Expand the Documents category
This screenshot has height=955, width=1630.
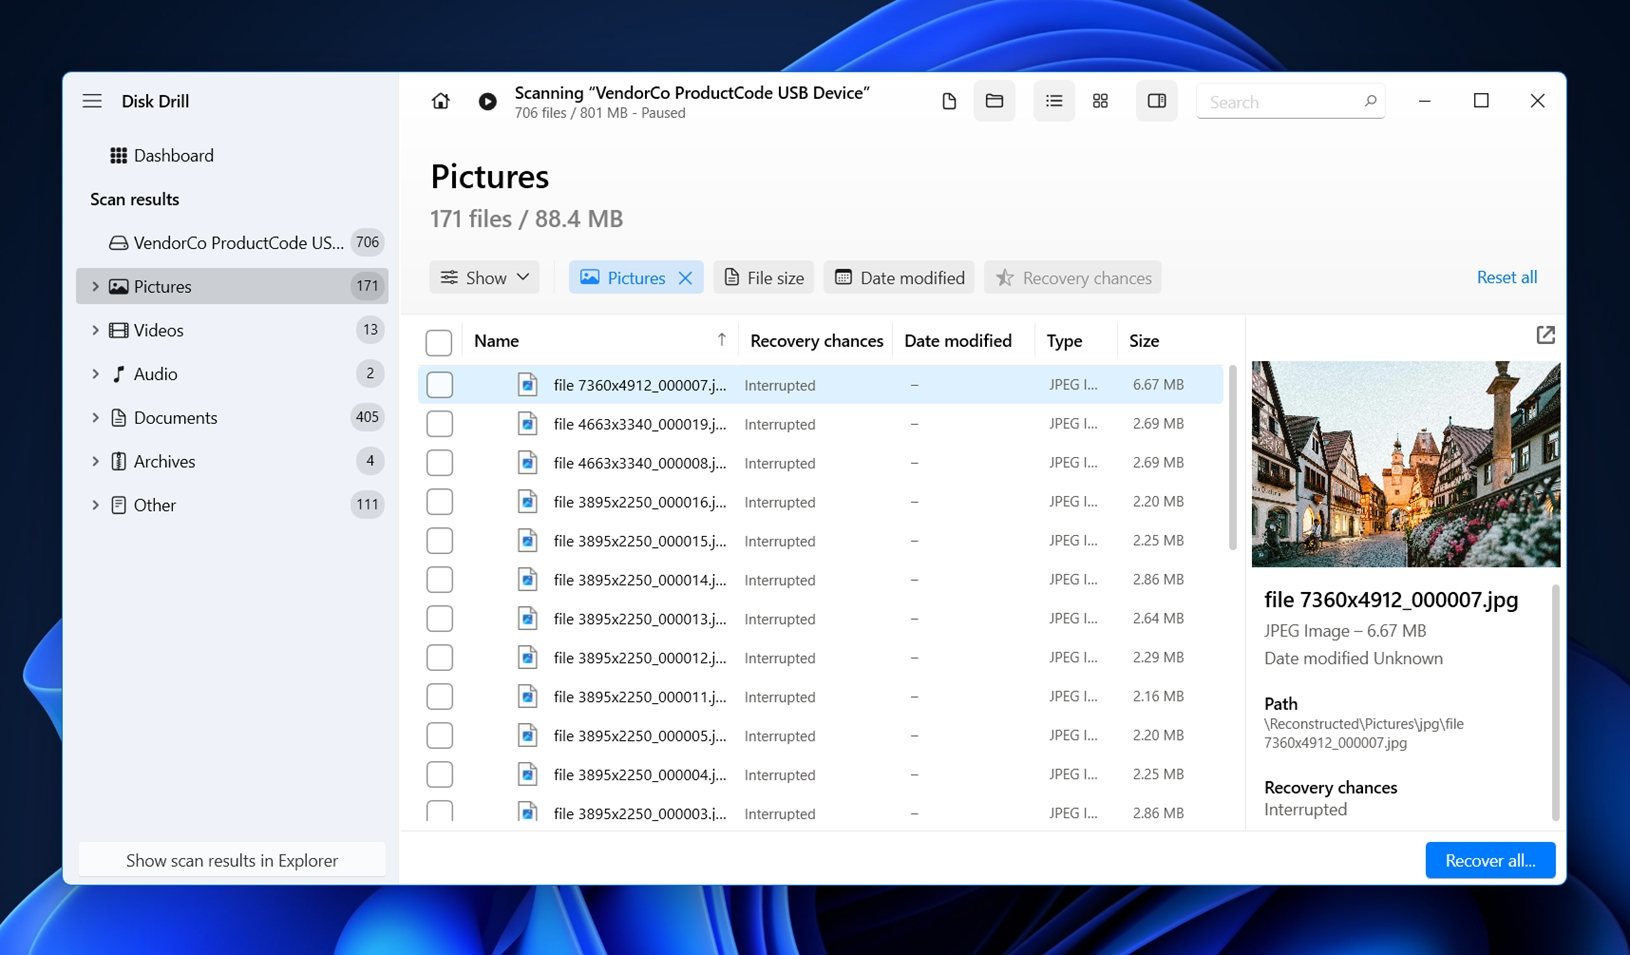96,418
